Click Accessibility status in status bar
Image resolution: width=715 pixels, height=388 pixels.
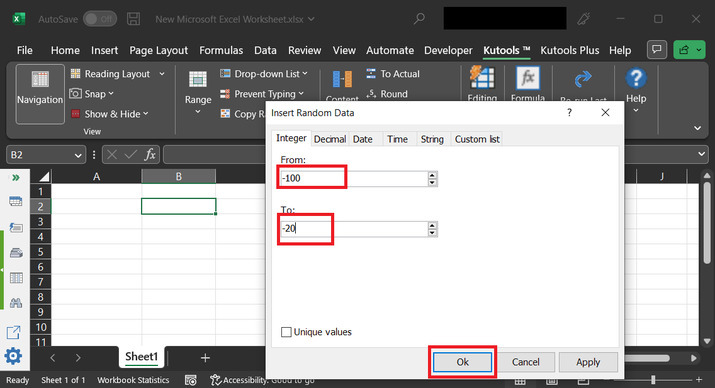pyautogui.click(x=262, y=380)
